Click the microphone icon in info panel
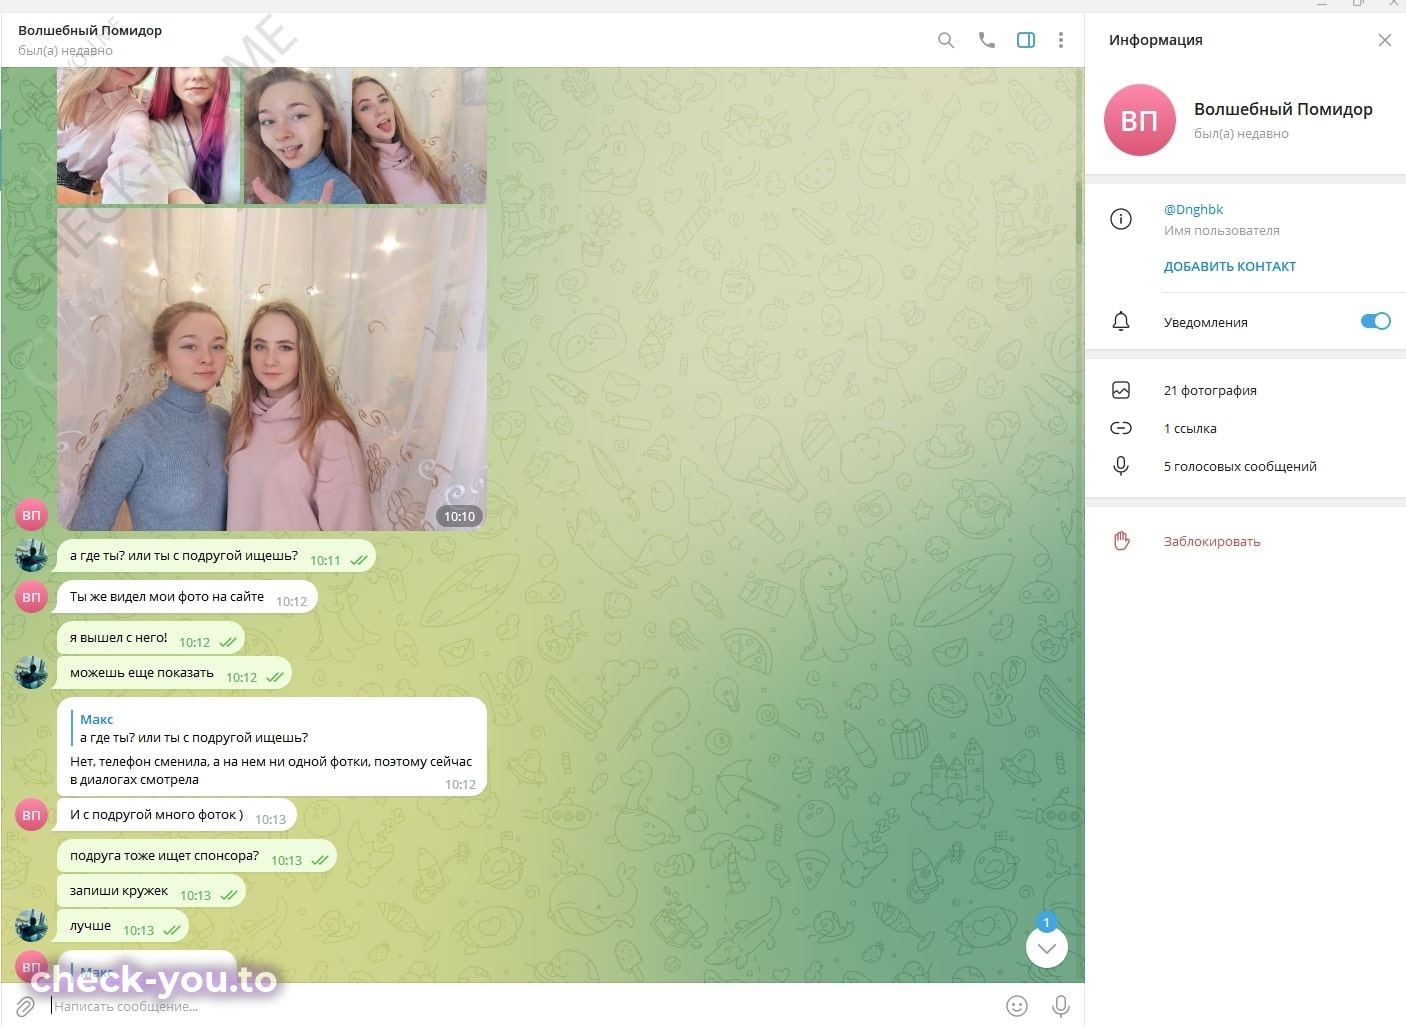 pyautogui.click(x=1121, y=466)
